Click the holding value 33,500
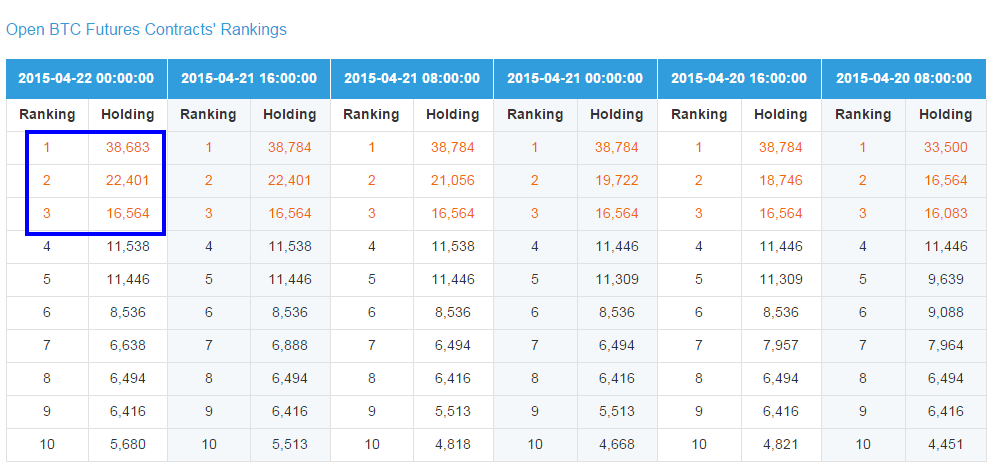 coord(945,148)
